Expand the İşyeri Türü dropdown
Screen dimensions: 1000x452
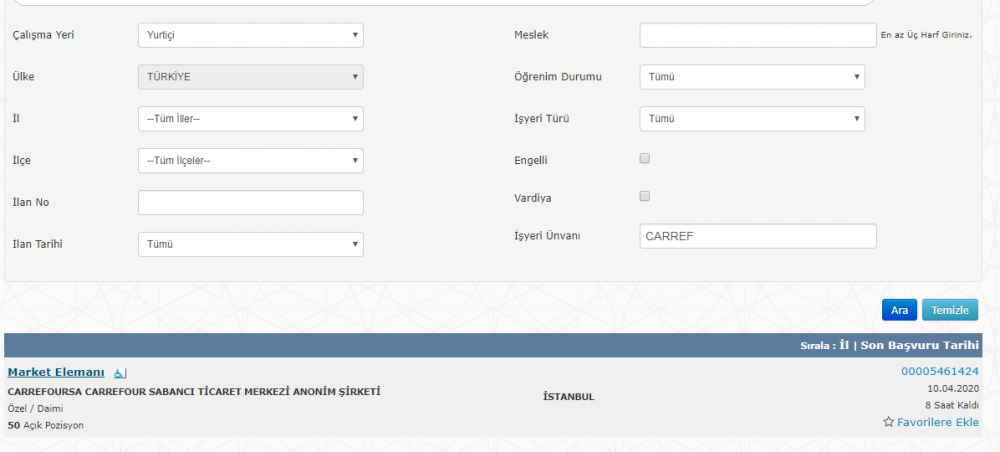751,119
